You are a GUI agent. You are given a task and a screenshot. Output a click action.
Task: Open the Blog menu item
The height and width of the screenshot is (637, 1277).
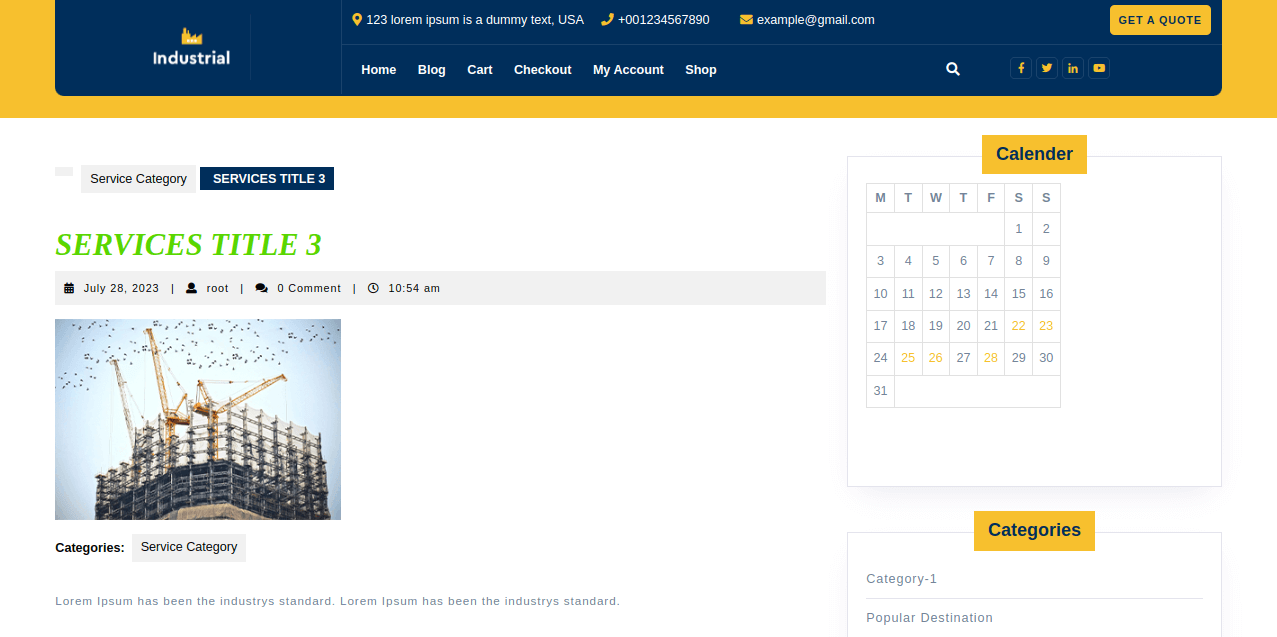pos(431,70)
